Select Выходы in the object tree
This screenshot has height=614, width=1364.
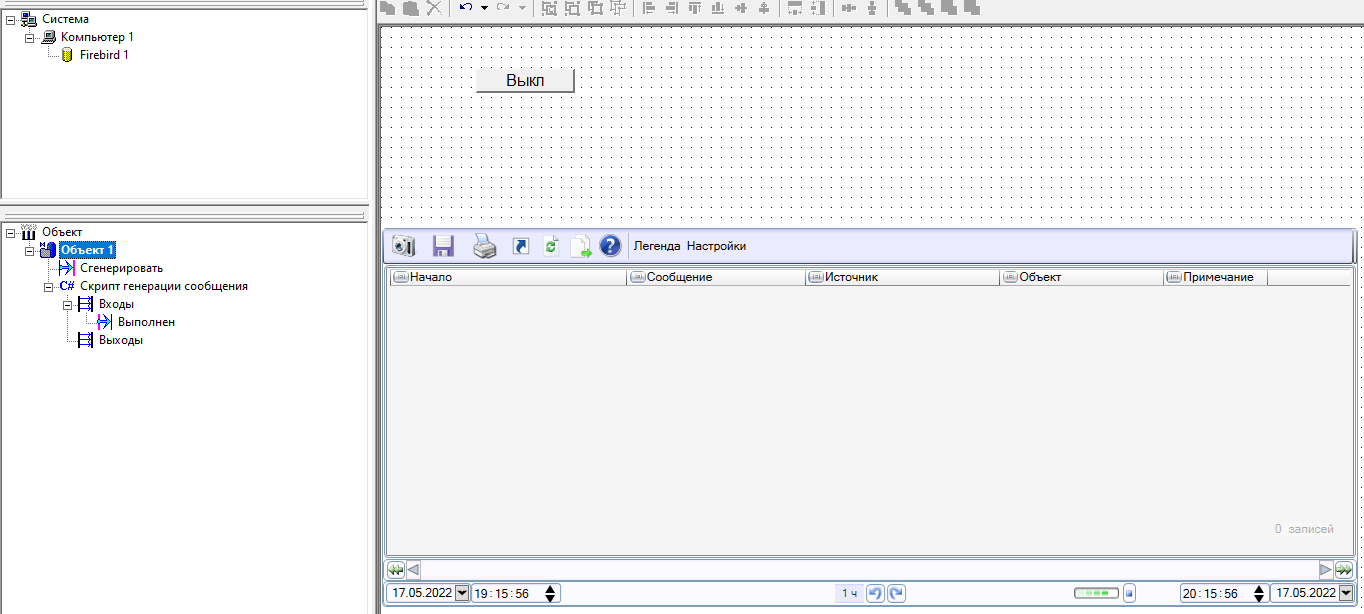coord(121,340)
